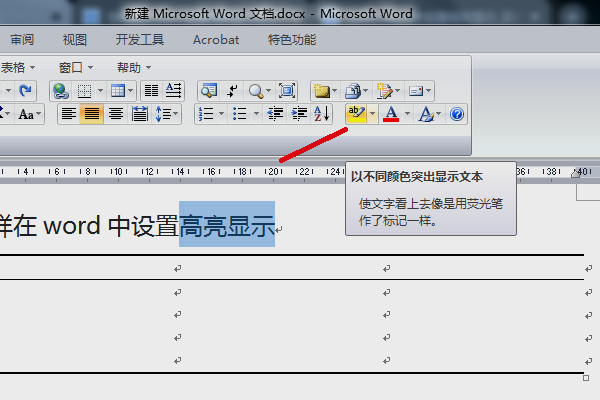Select the Acrobat tab

216,40
